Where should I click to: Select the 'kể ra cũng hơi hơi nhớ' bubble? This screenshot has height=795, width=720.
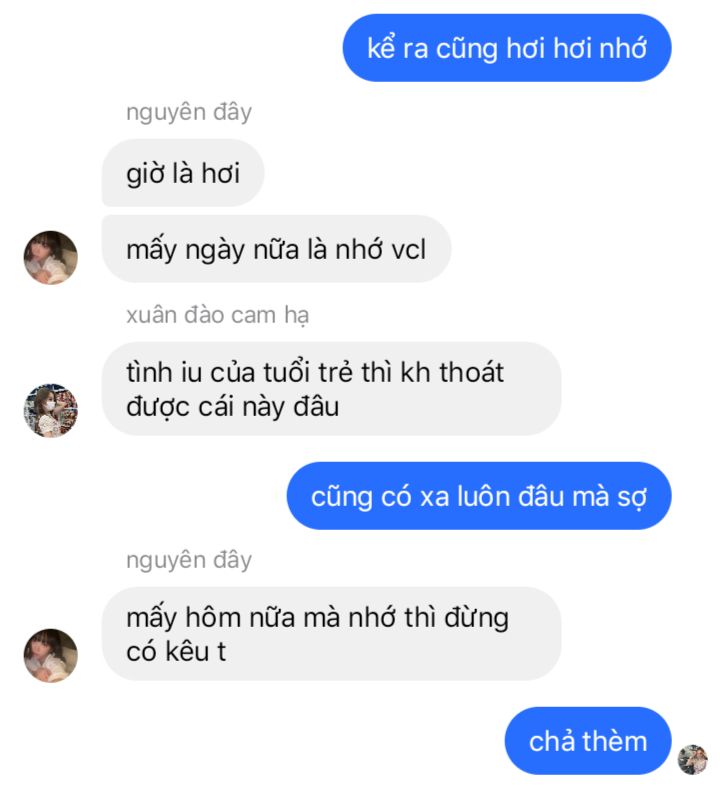pos(507,48)
